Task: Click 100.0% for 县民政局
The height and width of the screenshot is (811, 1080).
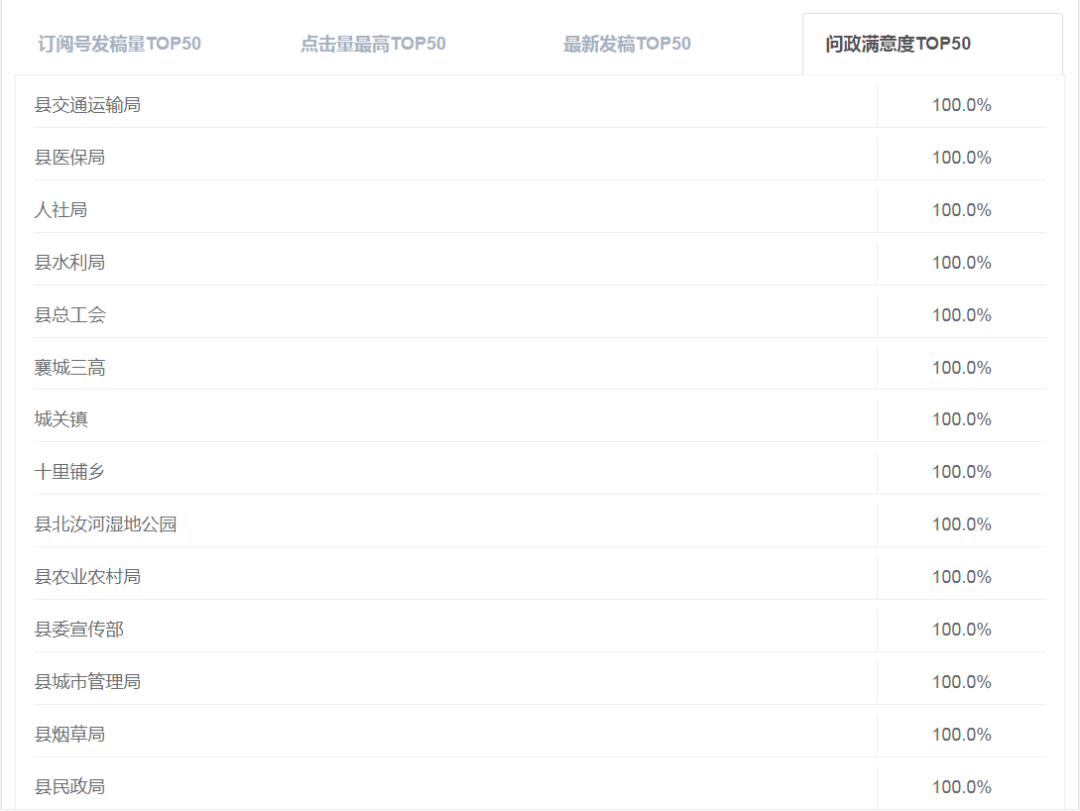Action: (962, 787)
